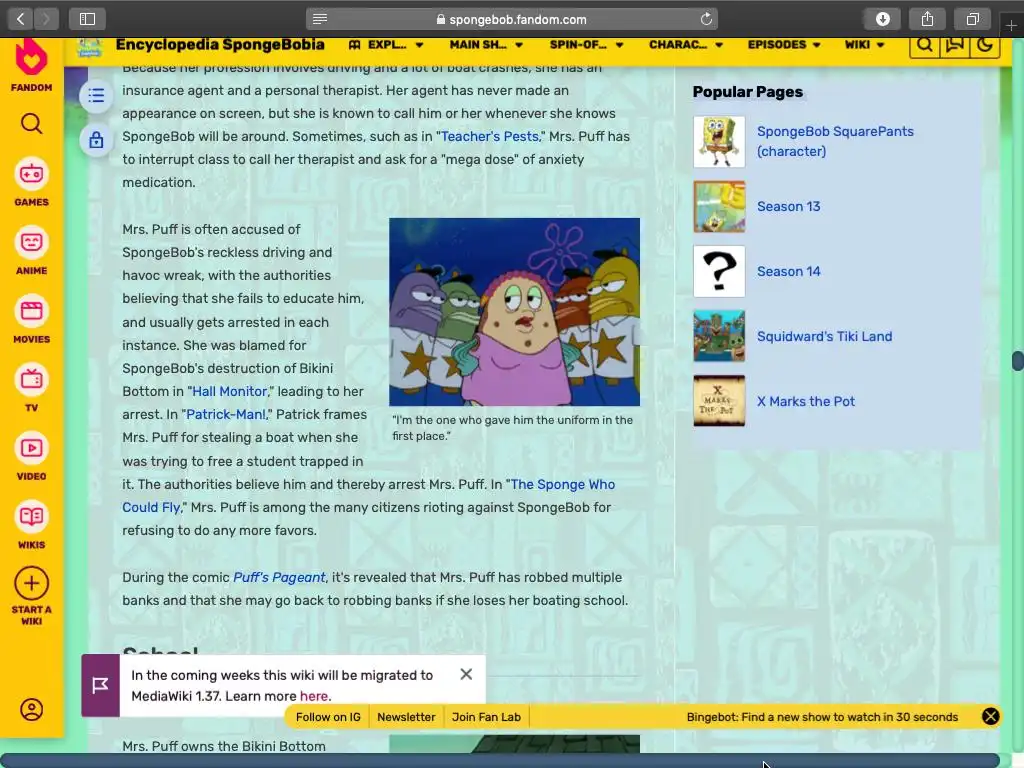Click the Encyclopedia SpongeBobia title
The width and height of the screenshot is (1024, 768).
pyautogui.click(x=220, y=44)
